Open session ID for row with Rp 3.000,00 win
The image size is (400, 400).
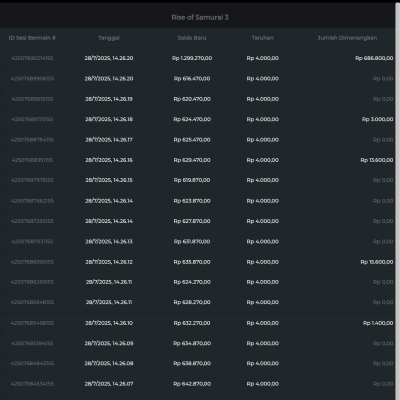[x=32, y=119]
